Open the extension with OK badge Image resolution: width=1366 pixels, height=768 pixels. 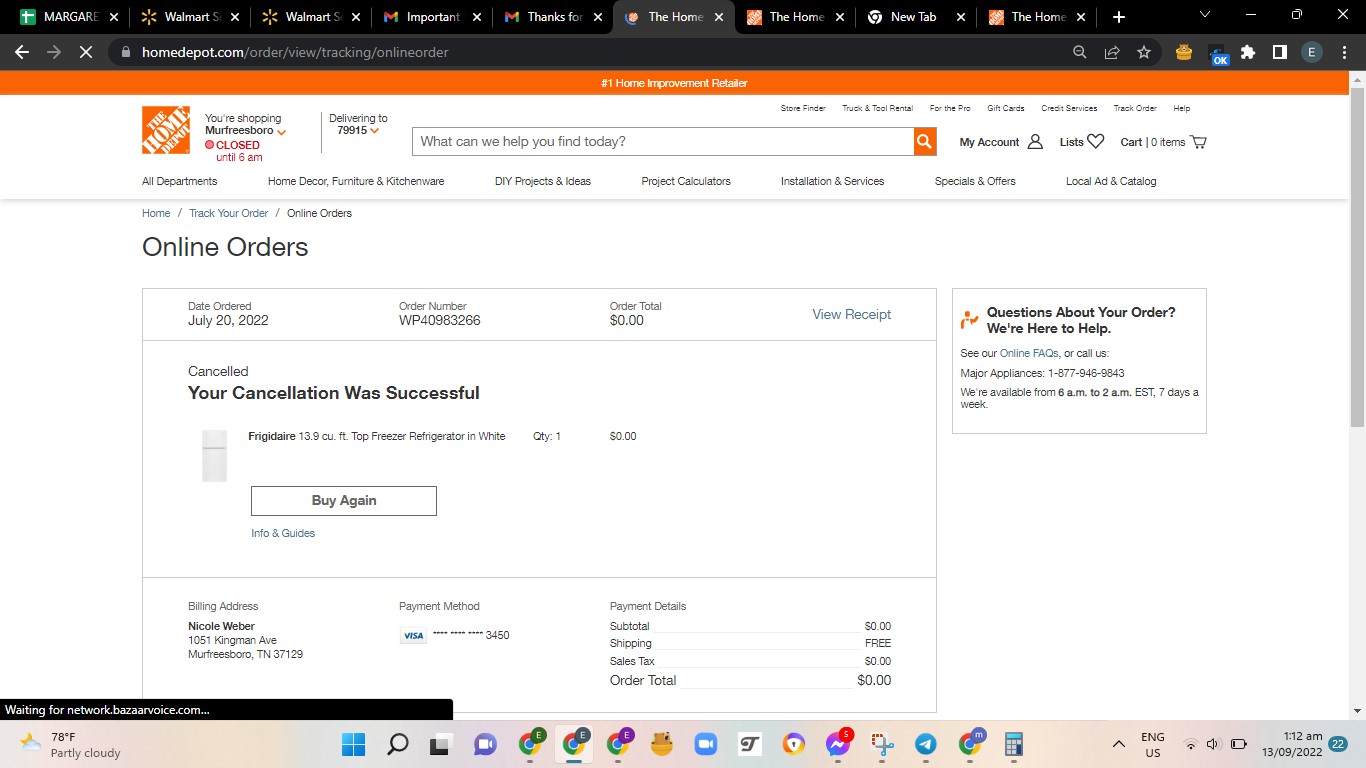pos(1217,54)
